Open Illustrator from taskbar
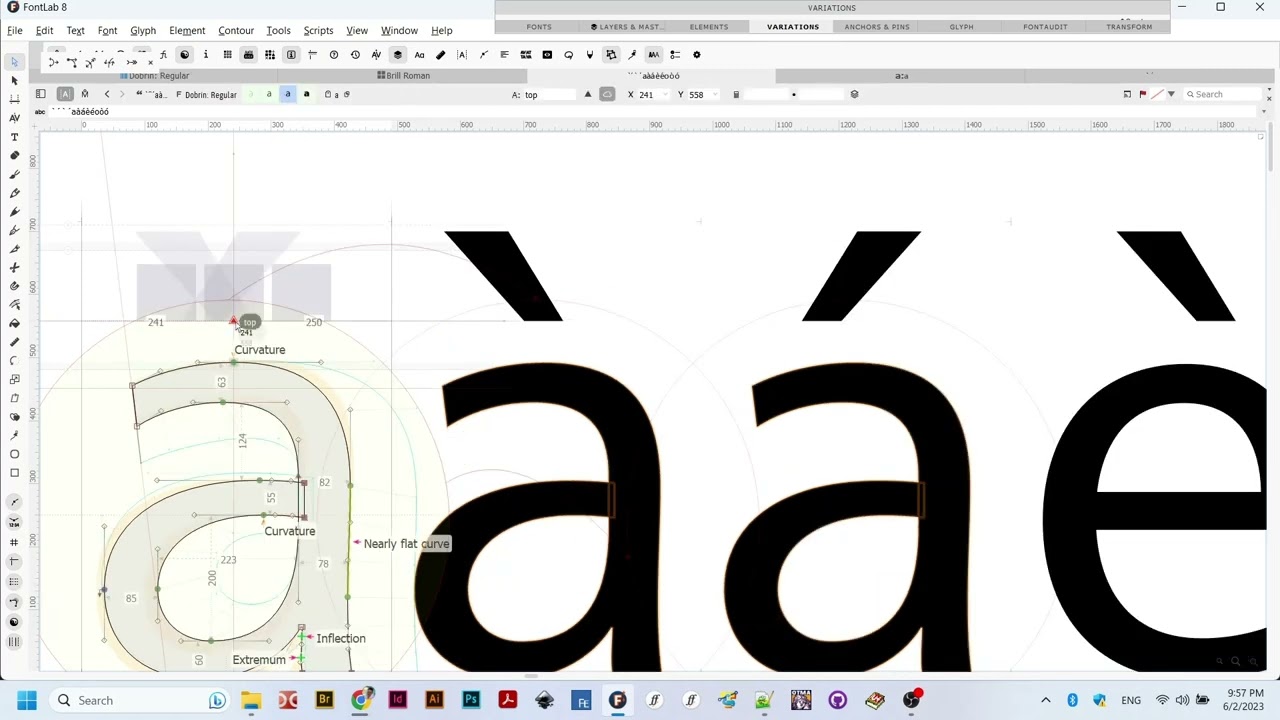The height and width of the screenshot is (720, 1280). click(x=434, y=700)
